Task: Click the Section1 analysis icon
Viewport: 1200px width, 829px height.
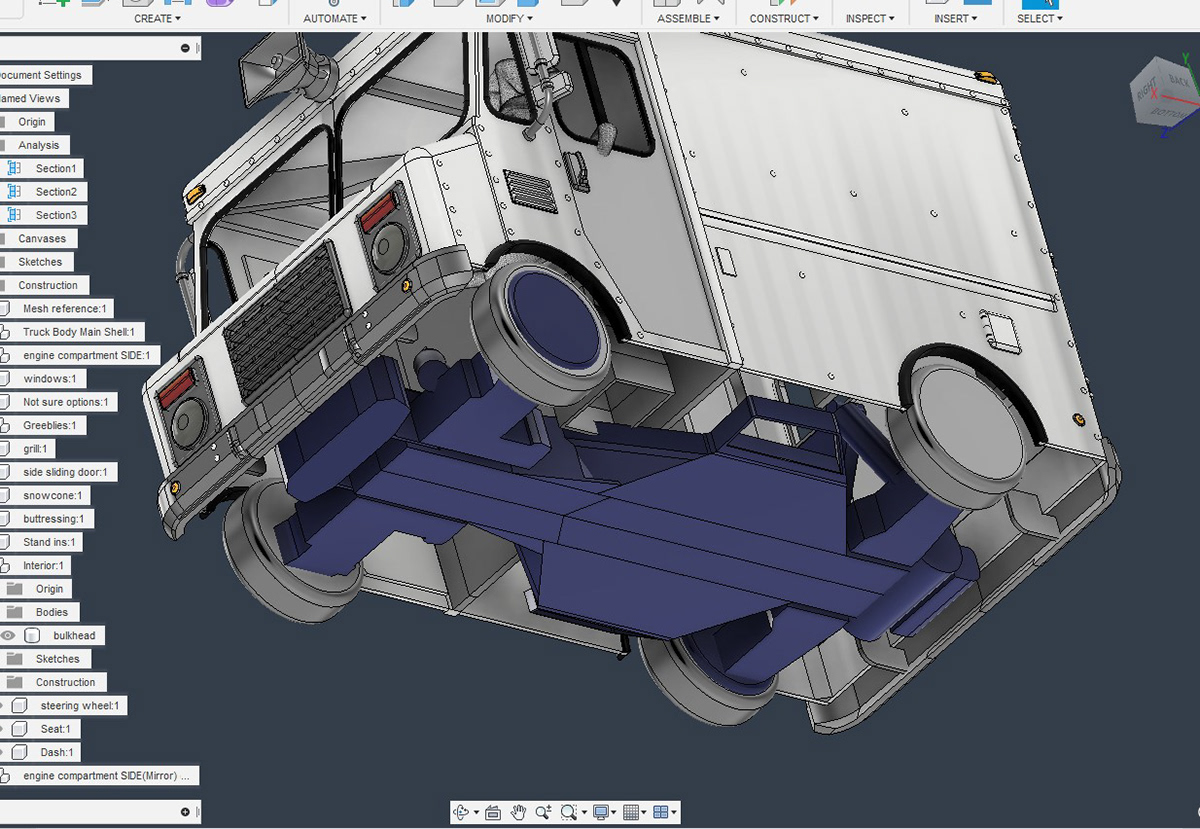Action: tap(13, 168)
